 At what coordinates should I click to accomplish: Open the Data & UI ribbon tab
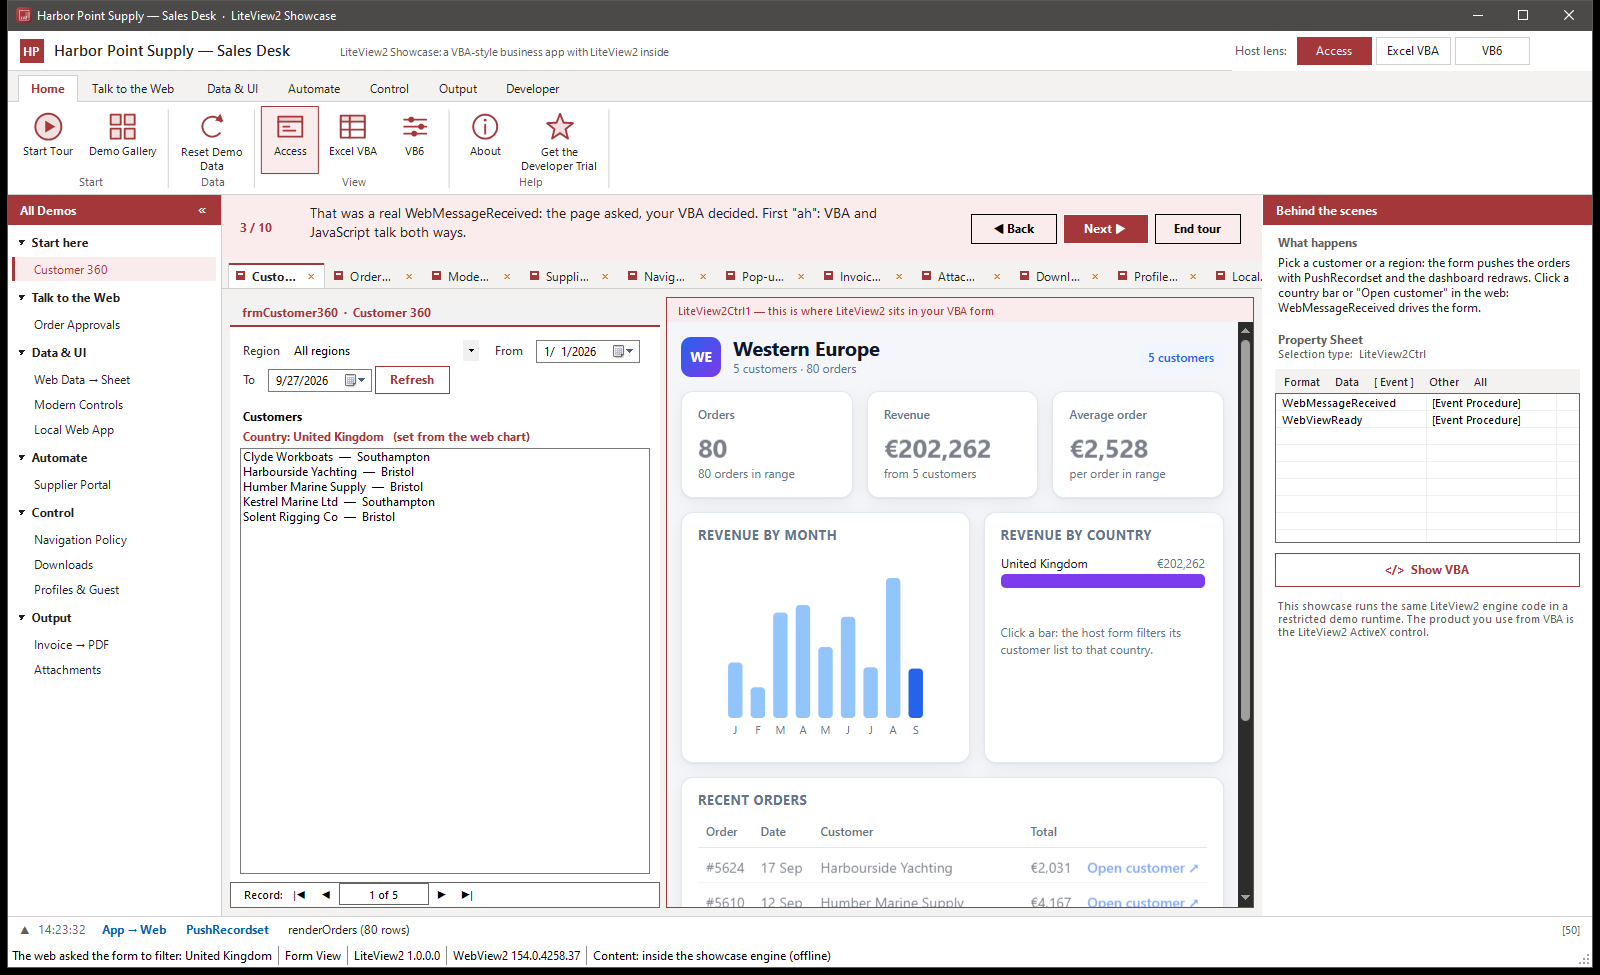(232, 89)
